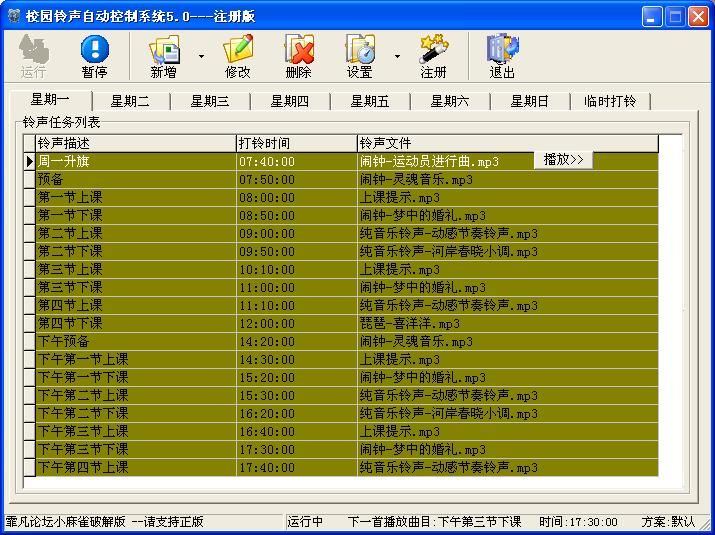Select the 下午第二节上课 cell
This screenshot has width=715, height=535.
(136, 395)
